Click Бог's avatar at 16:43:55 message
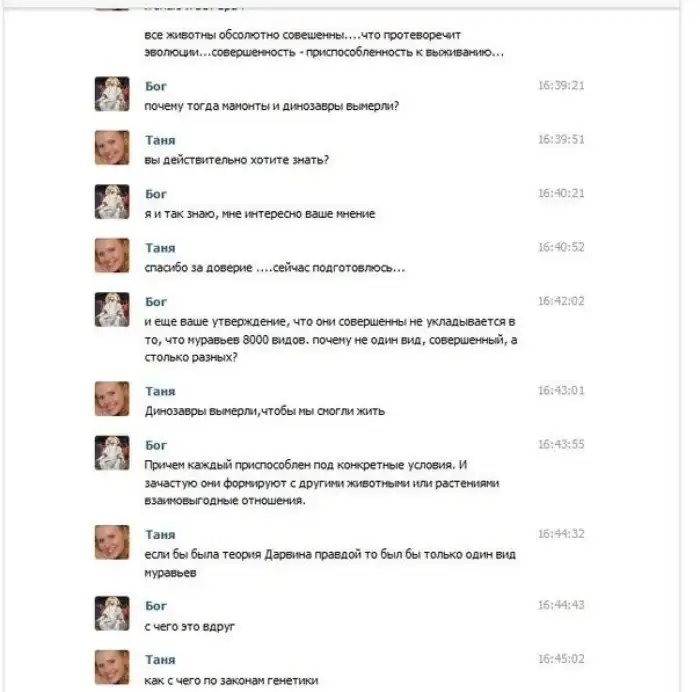The height and width of the screenshot is (692, 700). (112, 453)
